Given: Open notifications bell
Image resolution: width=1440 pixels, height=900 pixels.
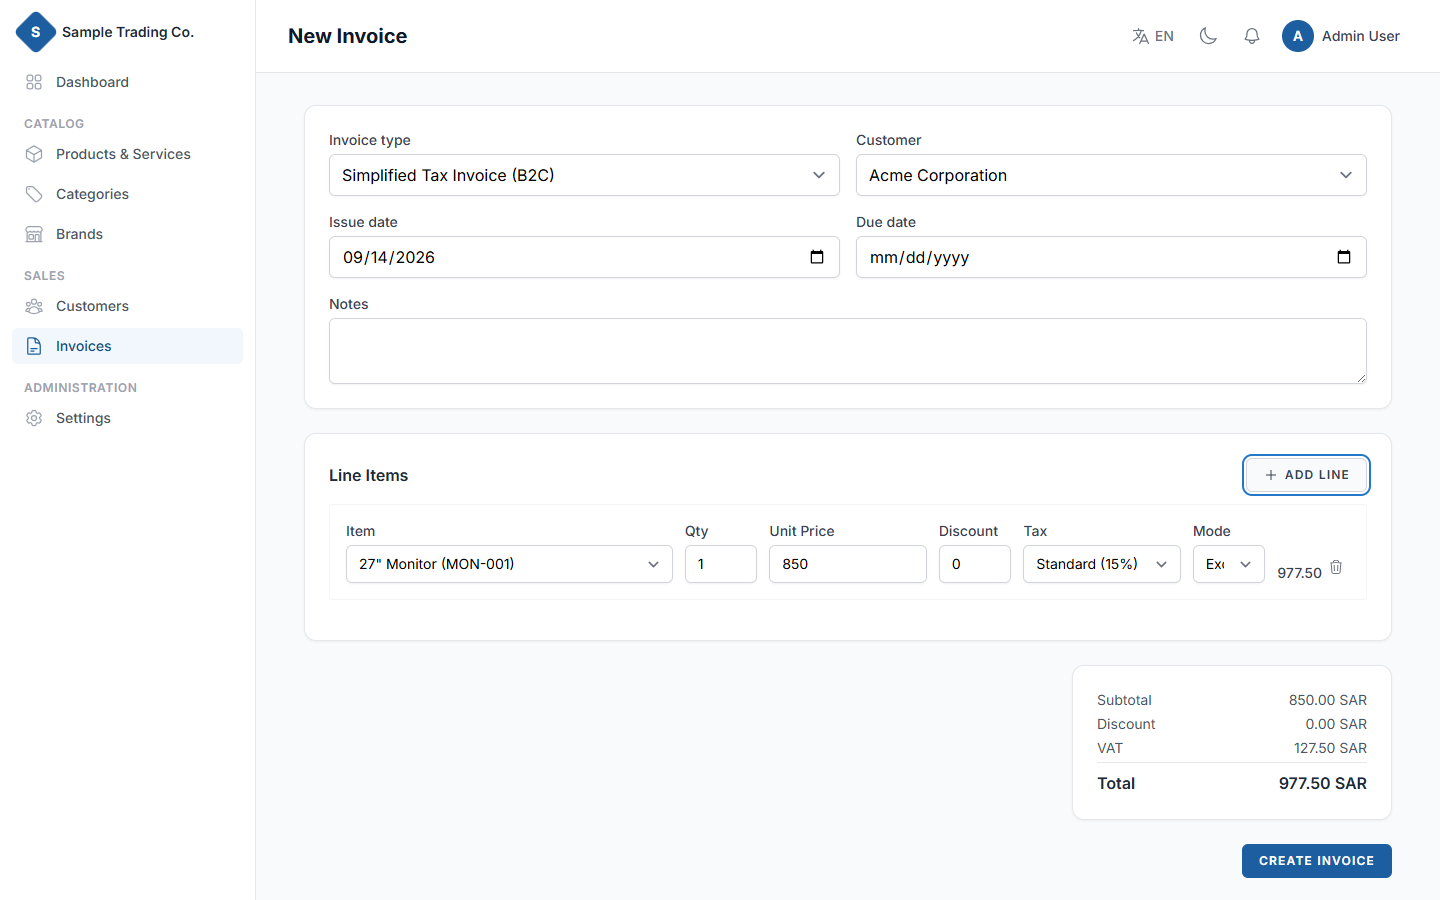Looking at the screenshot, I should tap(1252, 36).
